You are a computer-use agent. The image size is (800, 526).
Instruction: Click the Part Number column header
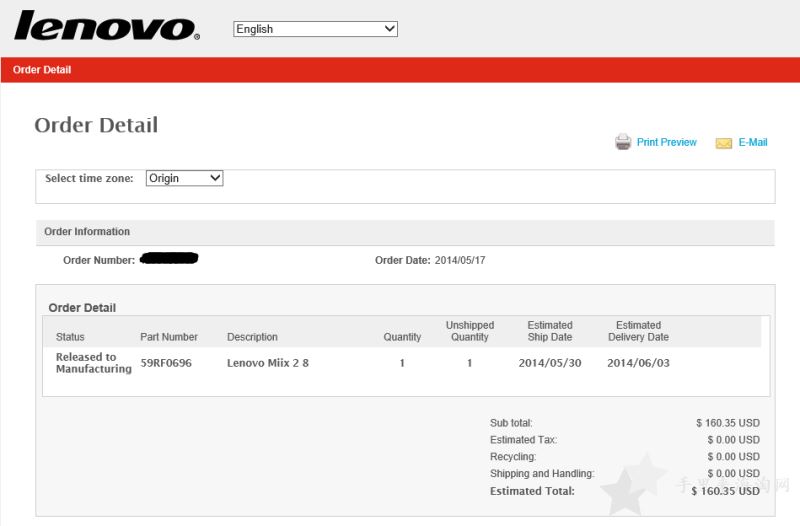[x=169, y=337]
